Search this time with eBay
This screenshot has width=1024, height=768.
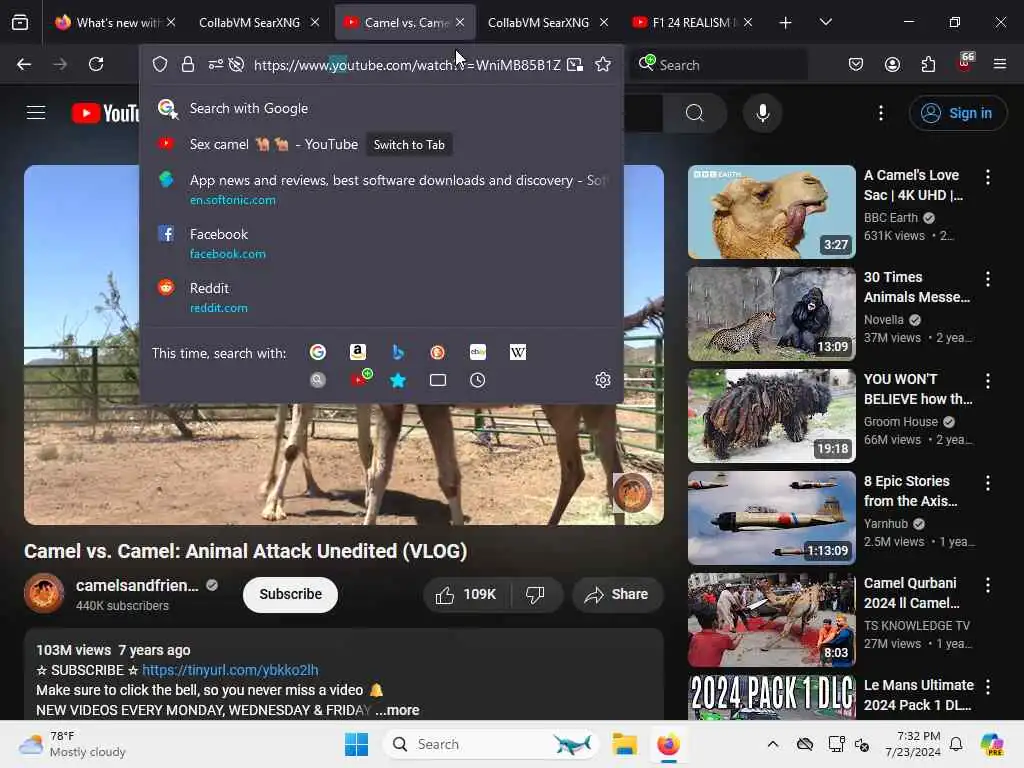pyautogui.click(x=477, y=353)
